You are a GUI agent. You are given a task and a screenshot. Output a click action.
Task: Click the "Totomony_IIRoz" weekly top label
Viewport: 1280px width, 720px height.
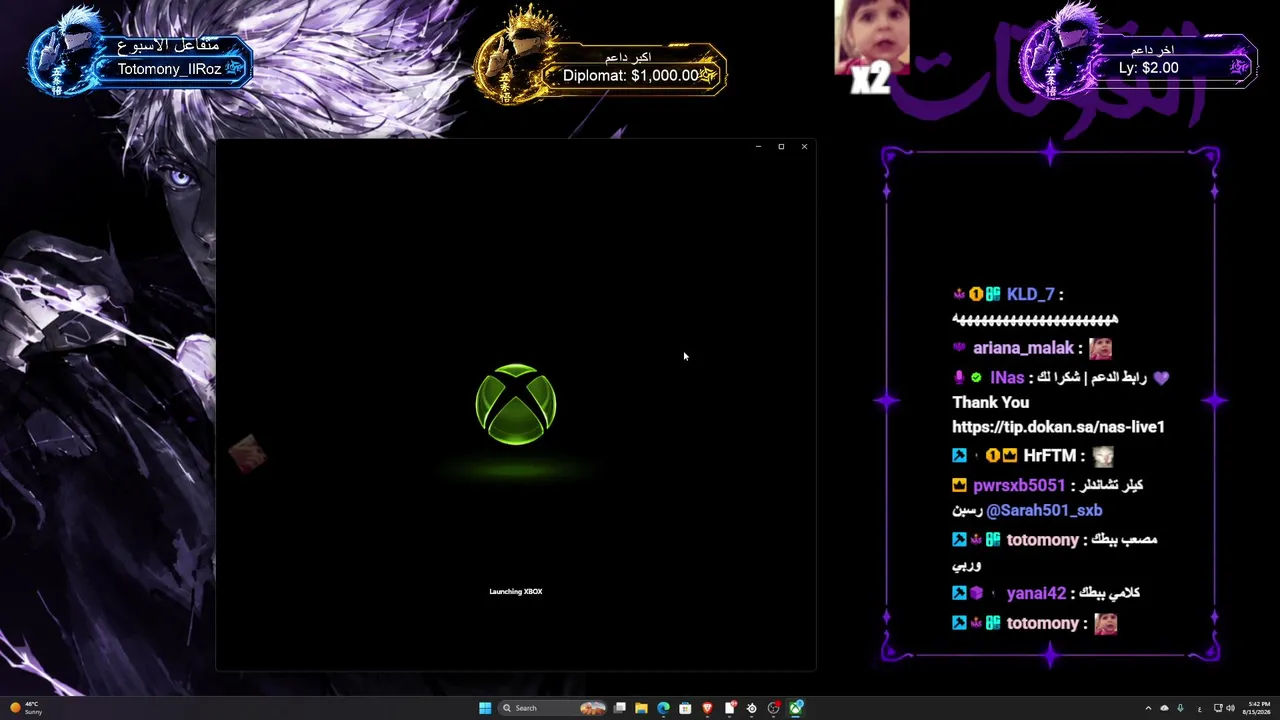[169, 69]
